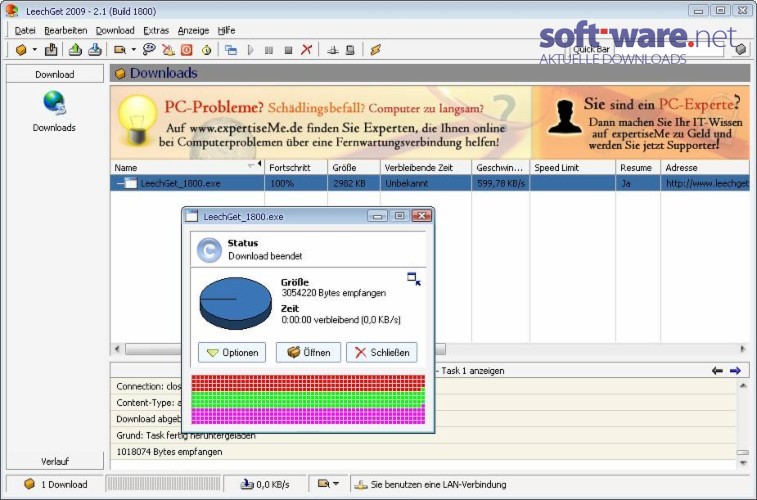Go to previous task with left arrow
Image resolution: width=757 pixels, height=500 pixels.
(x=717, y=371)
